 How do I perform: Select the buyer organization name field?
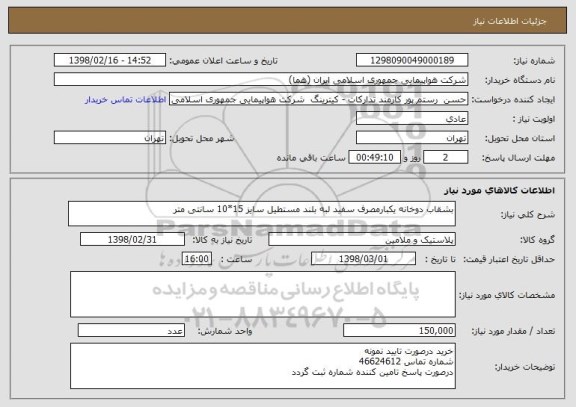click(261, 79)
